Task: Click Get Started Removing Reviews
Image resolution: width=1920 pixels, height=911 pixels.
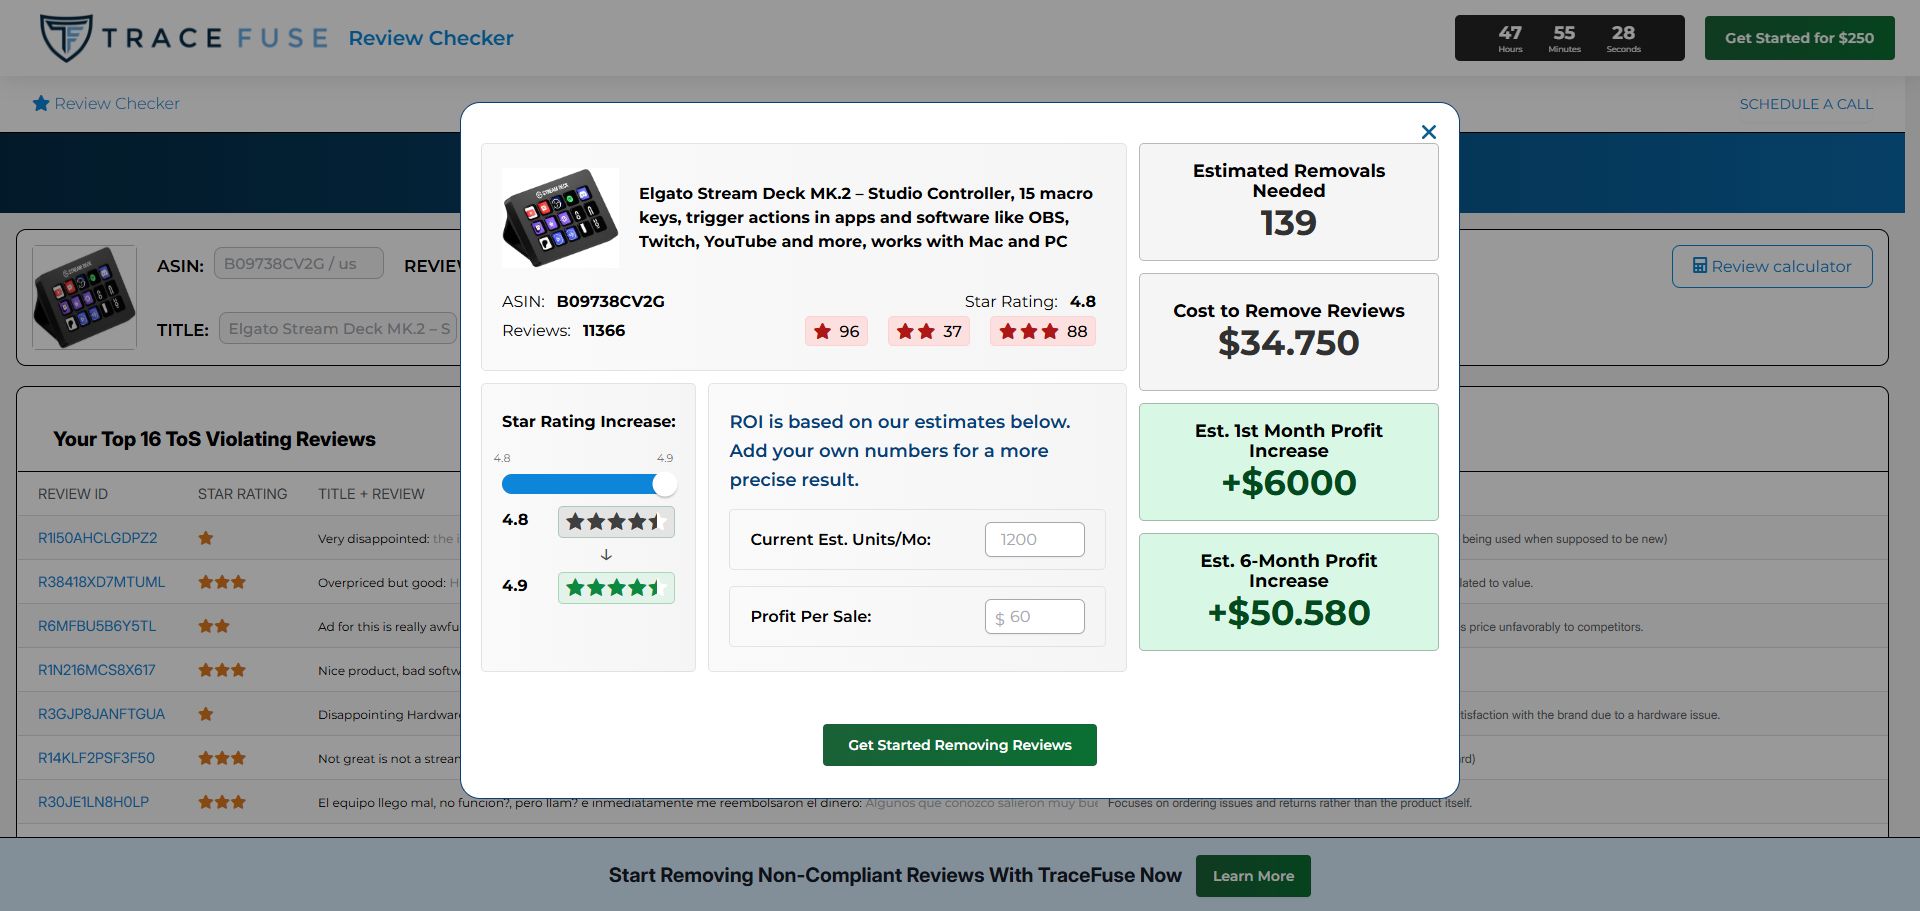Action: click(x=960, y=745)
